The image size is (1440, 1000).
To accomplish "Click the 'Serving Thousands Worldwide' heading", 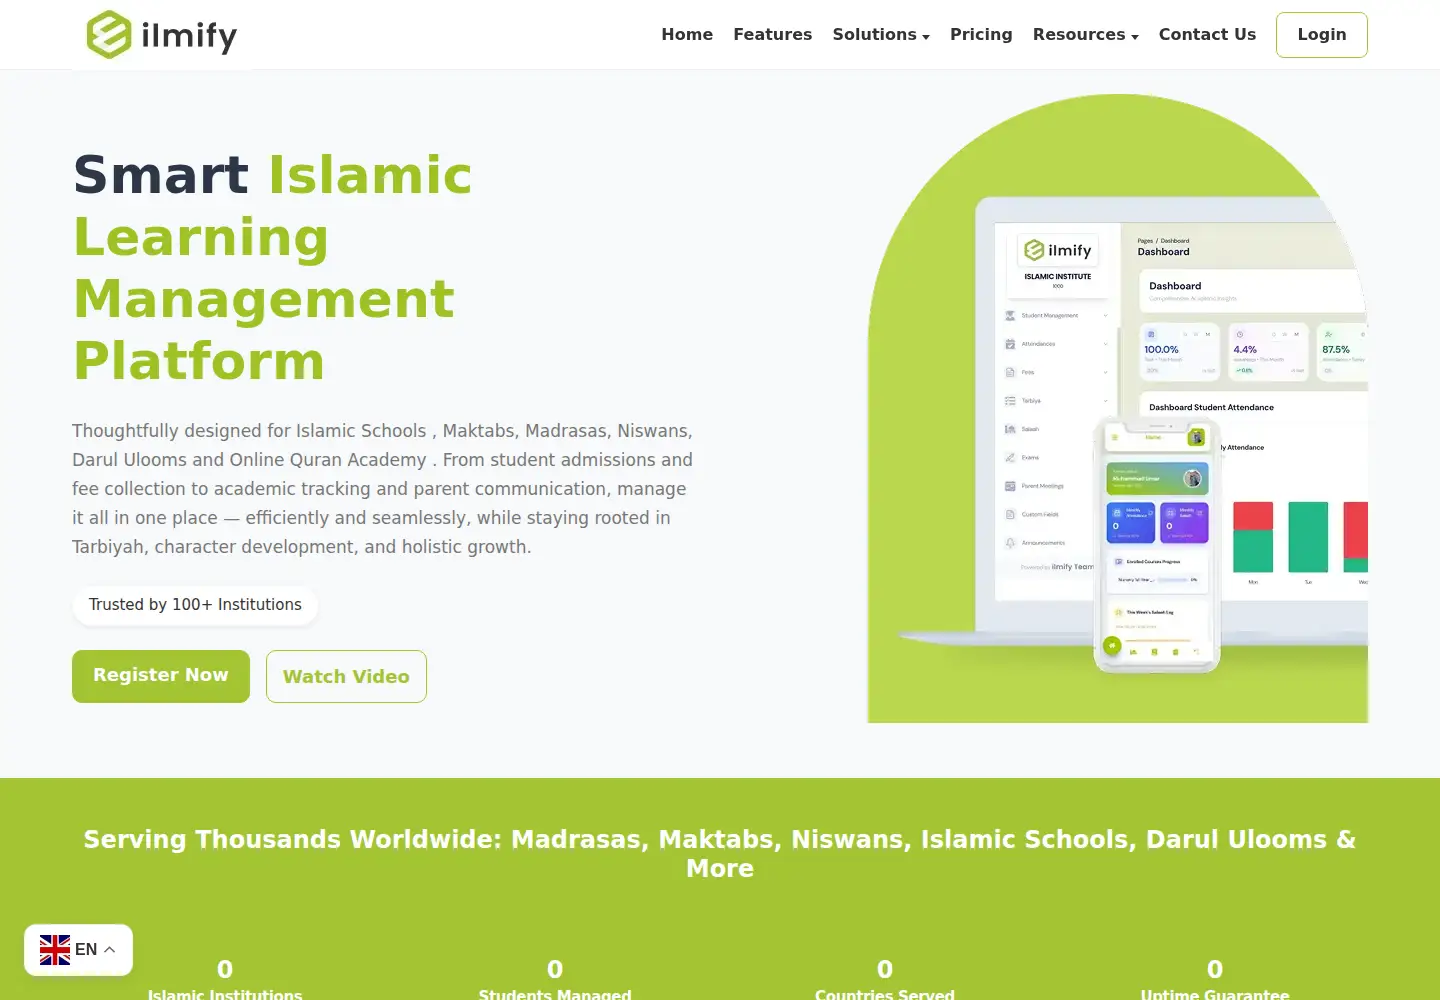I will click(x=720, y=853).
